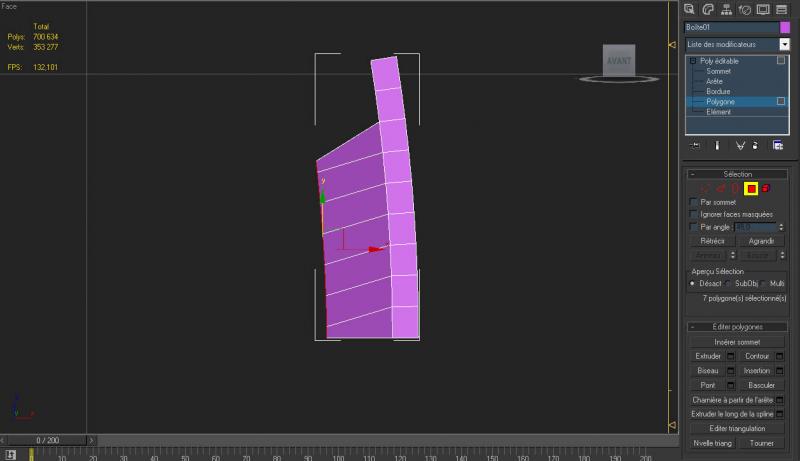
Task: Open the Hierarchy command panel tab
Action: click(x=726, y=9)
